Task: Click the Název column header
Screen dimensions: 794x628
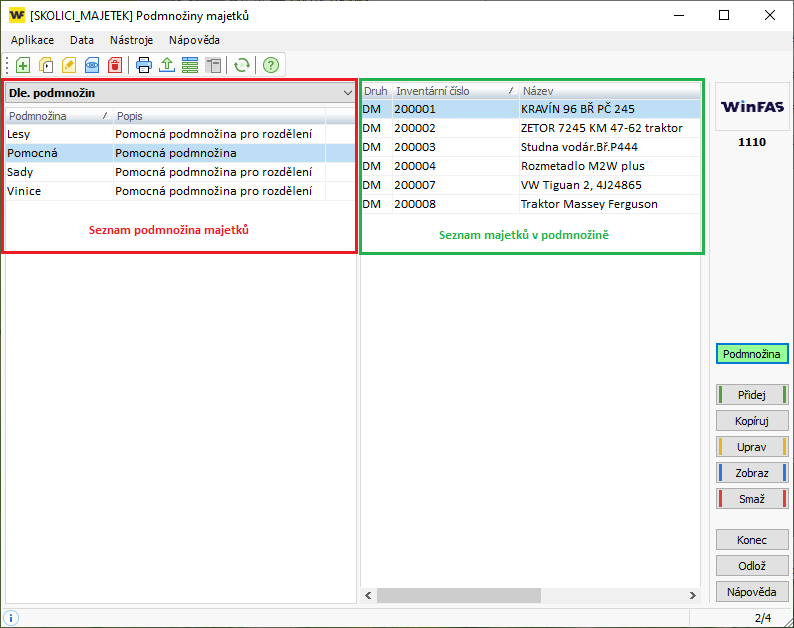Action: (x=610, y=91)
